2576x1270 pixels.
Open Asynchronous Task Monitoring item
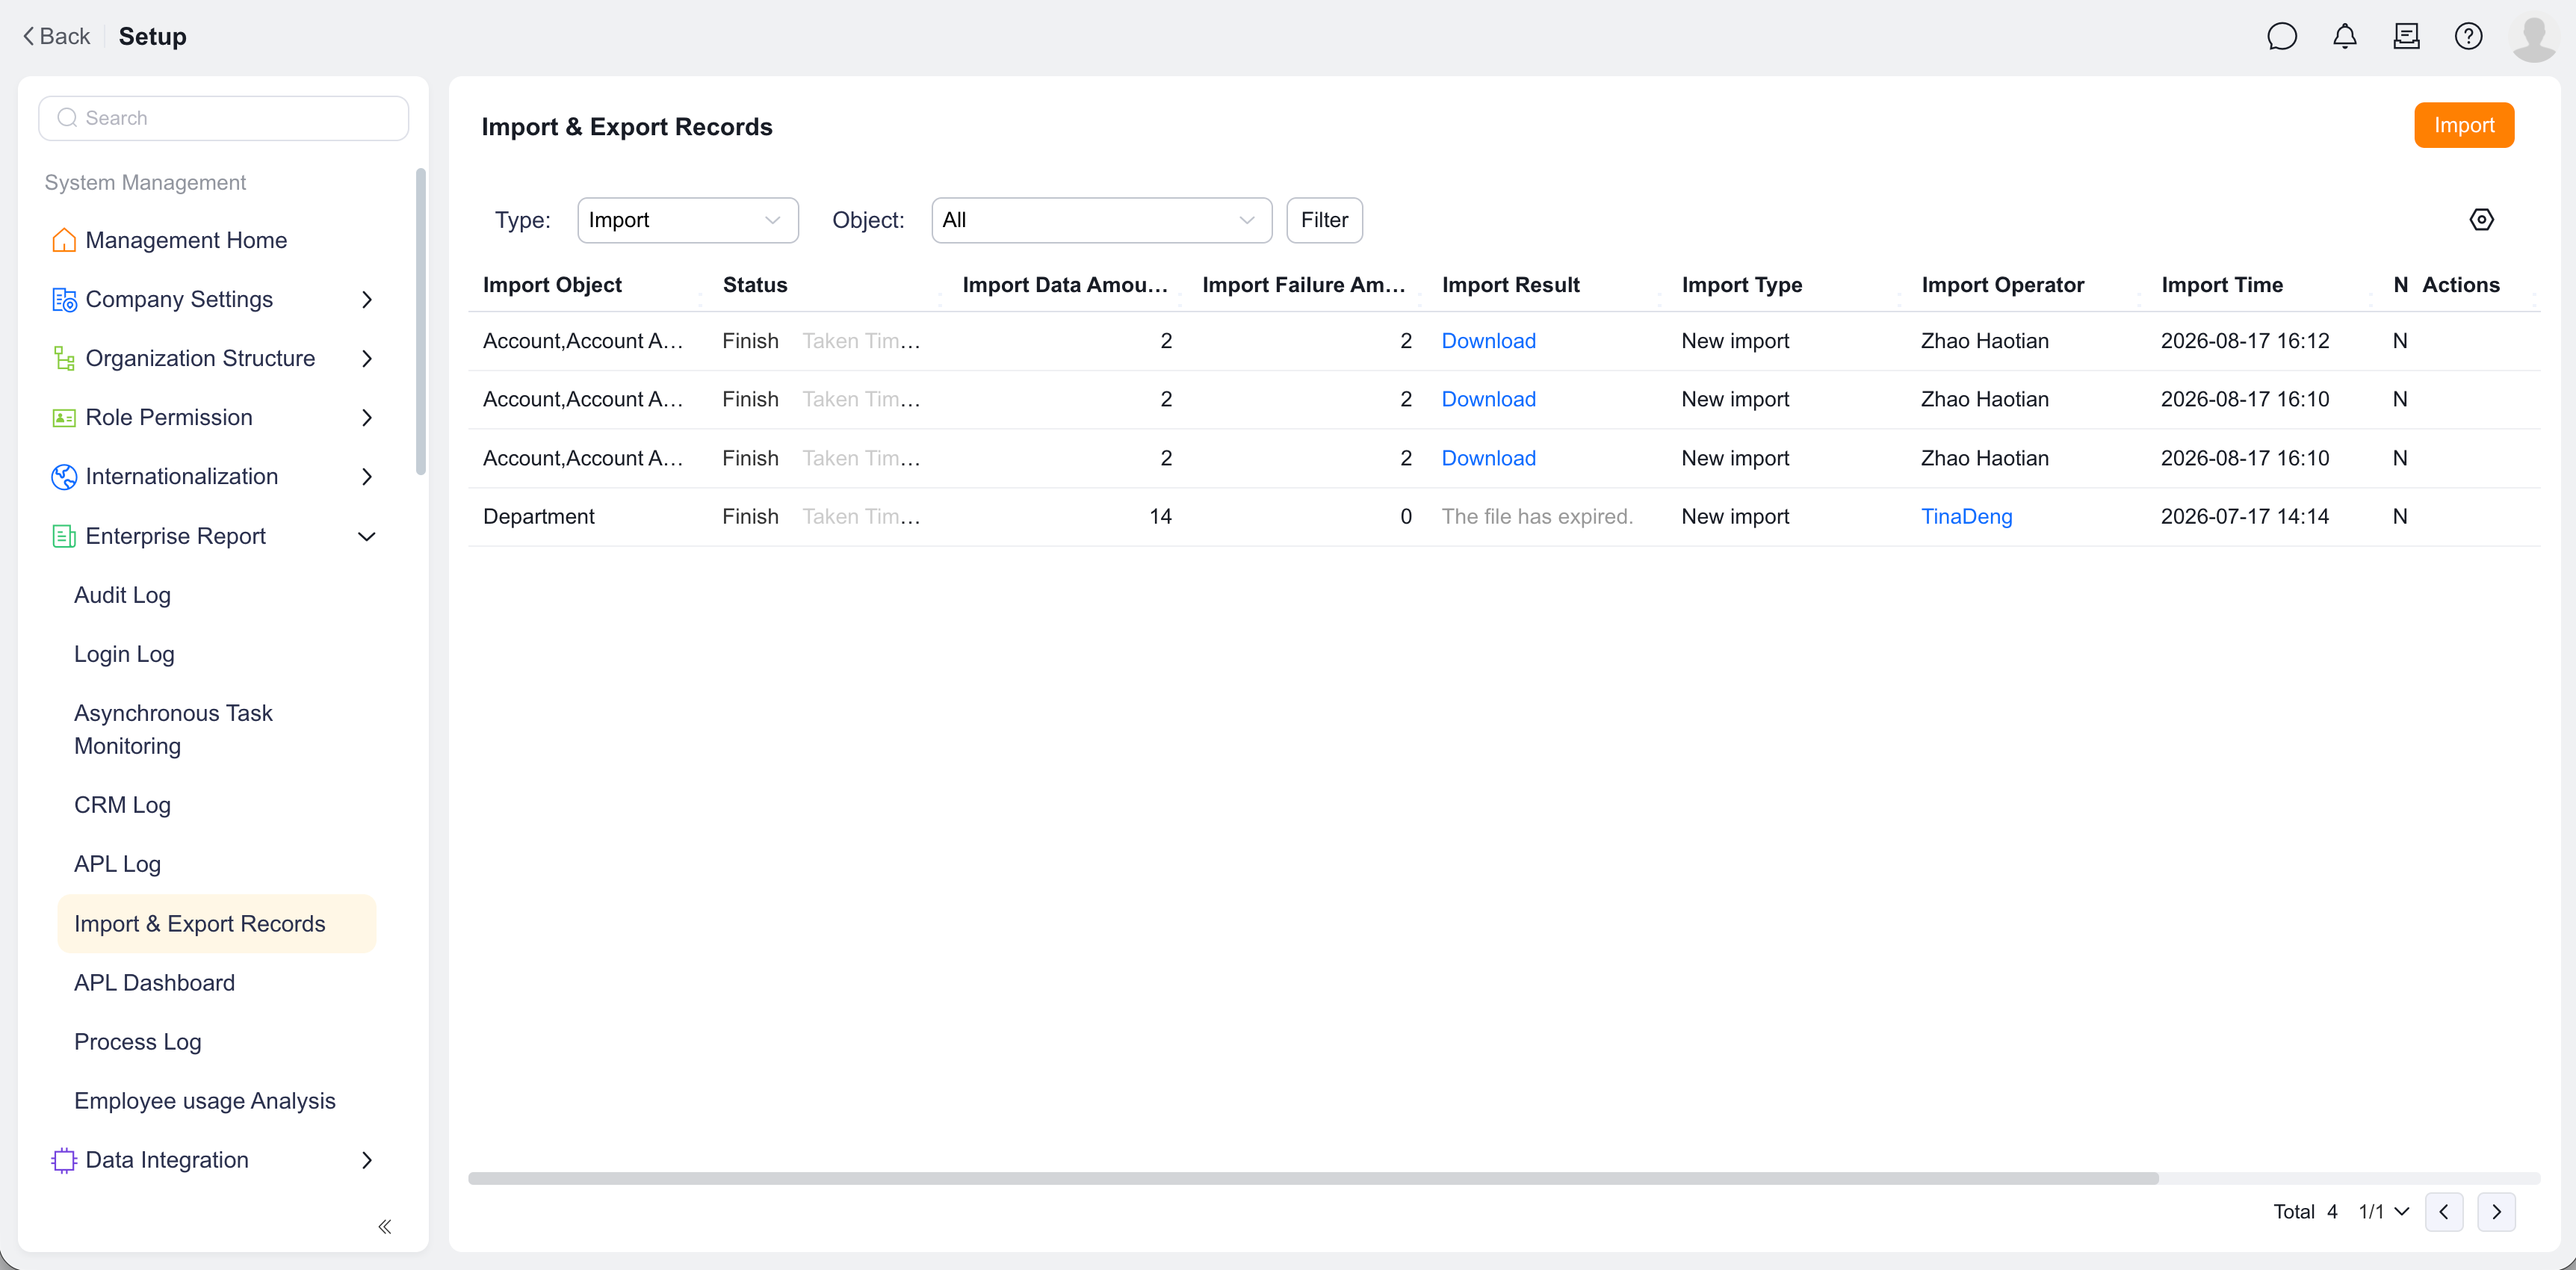(173, 729)
